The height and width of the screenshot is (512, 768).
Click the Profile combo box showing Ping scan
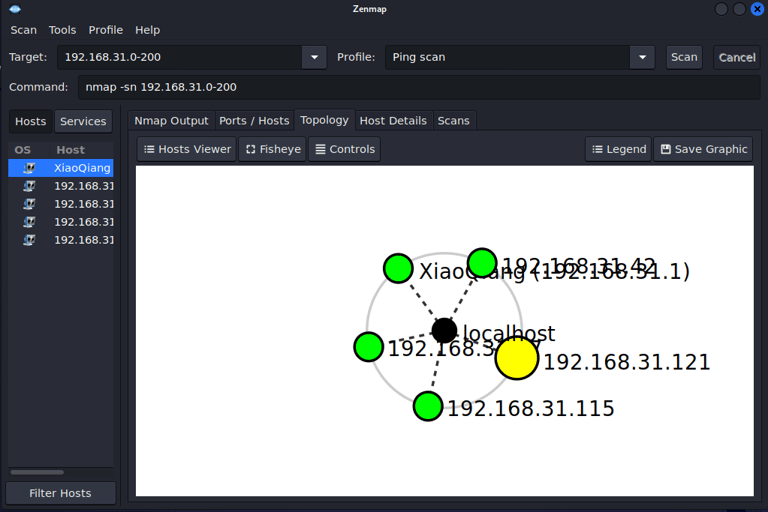[507, 57]
